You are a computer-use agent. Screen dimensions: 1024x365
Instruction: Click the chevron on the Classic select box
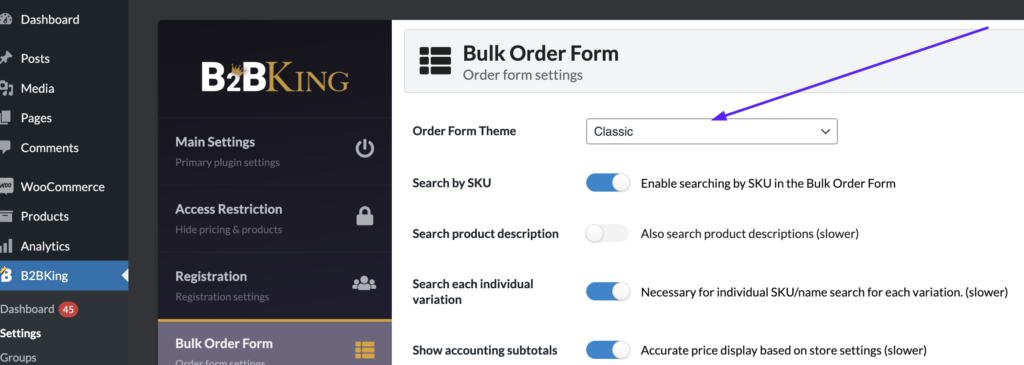pyautogui.click(x=825, y=131)
